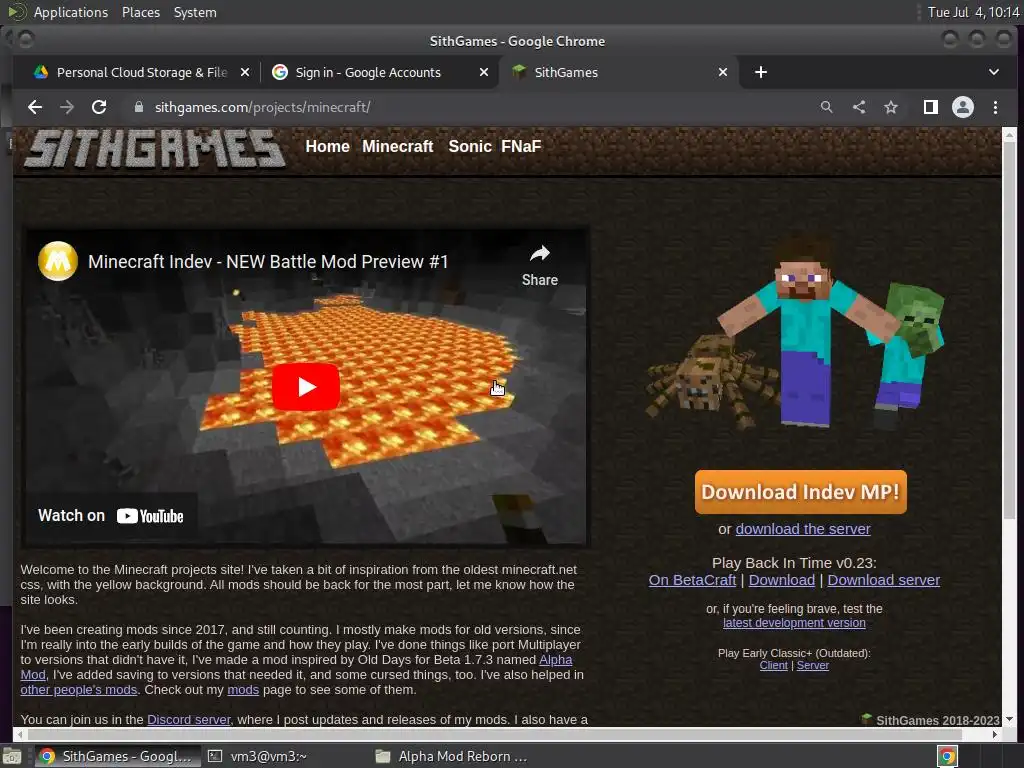Click the horizontal scrollbar thumb
Viewport: 1024px width, 768px height.
(x=494, y=734)
